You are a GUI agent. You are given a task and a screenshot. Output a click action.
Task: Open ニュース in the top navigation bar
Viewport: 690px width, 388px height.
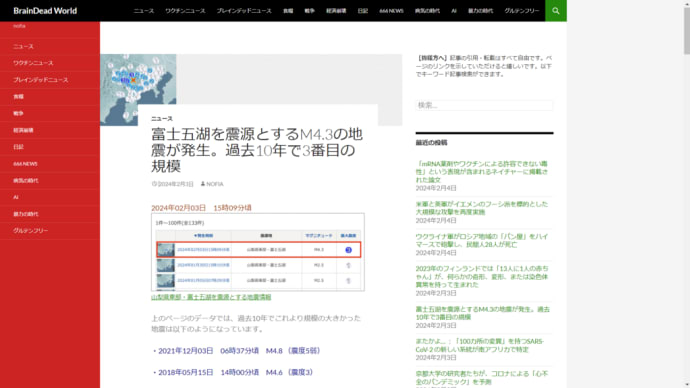click(144, 11)
